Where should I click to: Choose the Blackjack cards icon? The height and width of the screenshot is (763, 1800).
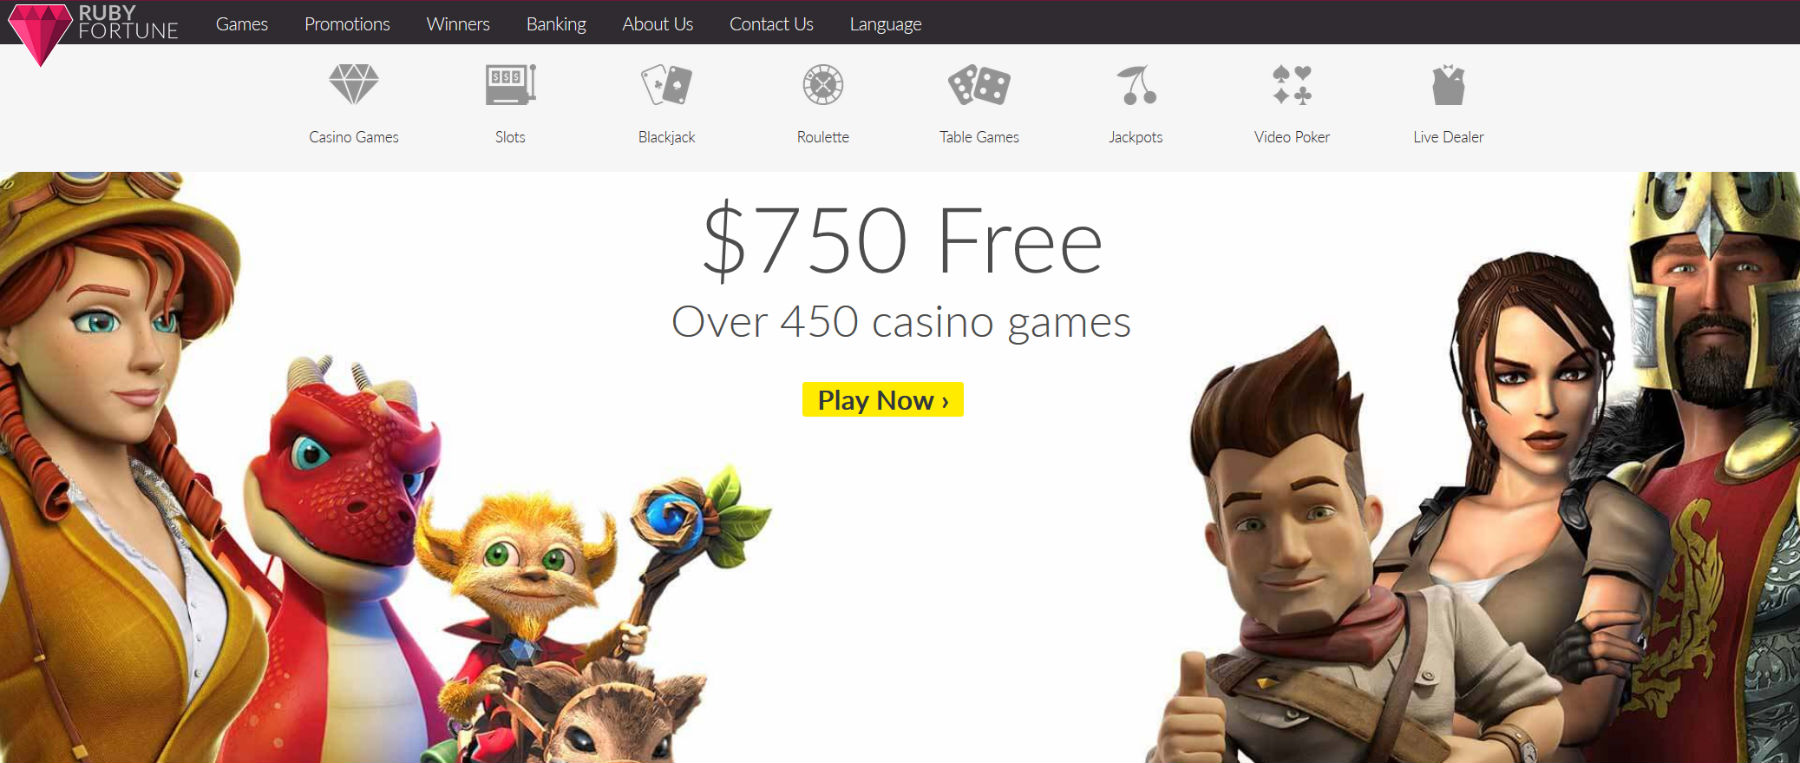pyautogui.click(x=667, y=84)
